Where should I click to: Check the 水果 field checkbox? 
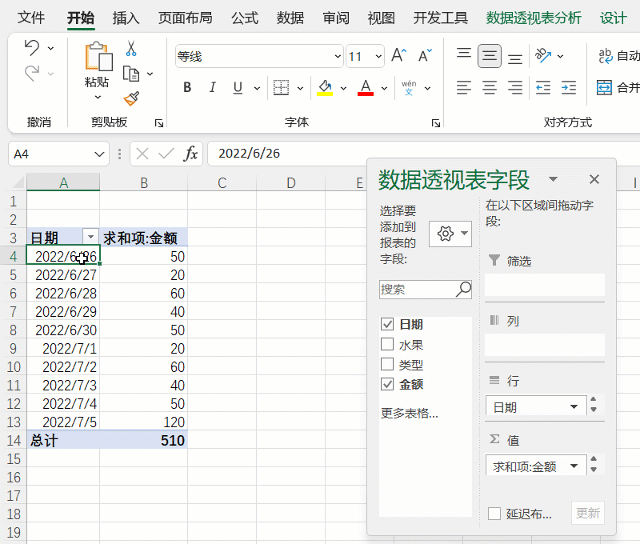coord(388,345)
